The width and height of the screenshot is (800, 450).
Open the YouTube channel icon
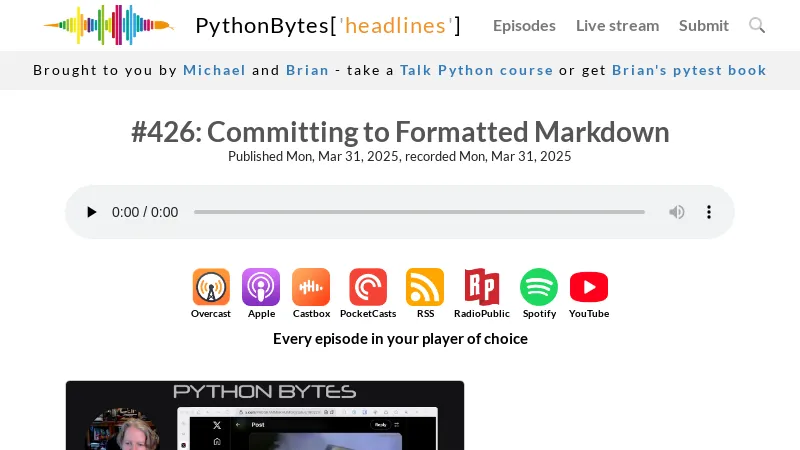tap(589, 287)
